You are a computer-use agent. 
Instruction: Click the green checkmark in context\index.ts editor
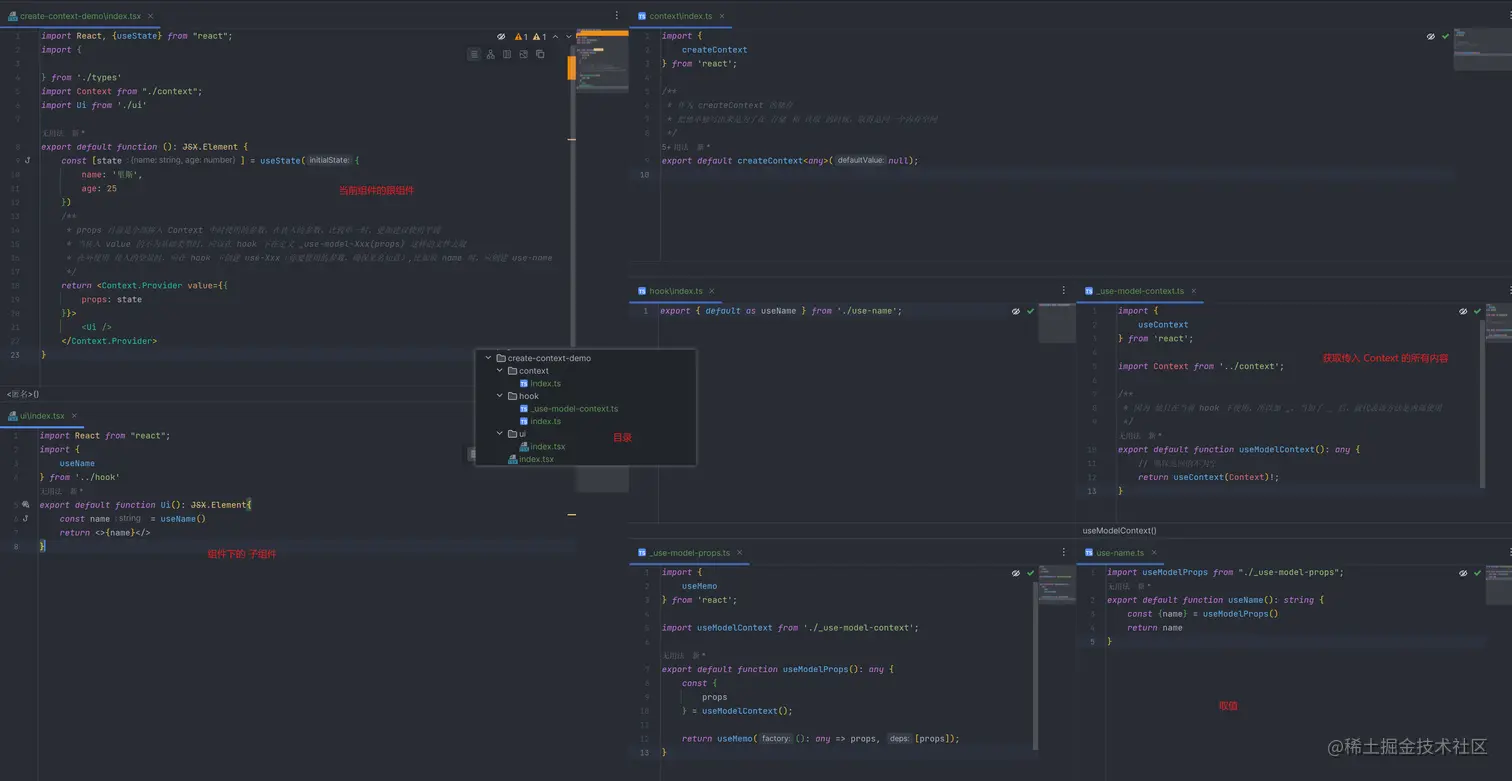point(1445,36)
